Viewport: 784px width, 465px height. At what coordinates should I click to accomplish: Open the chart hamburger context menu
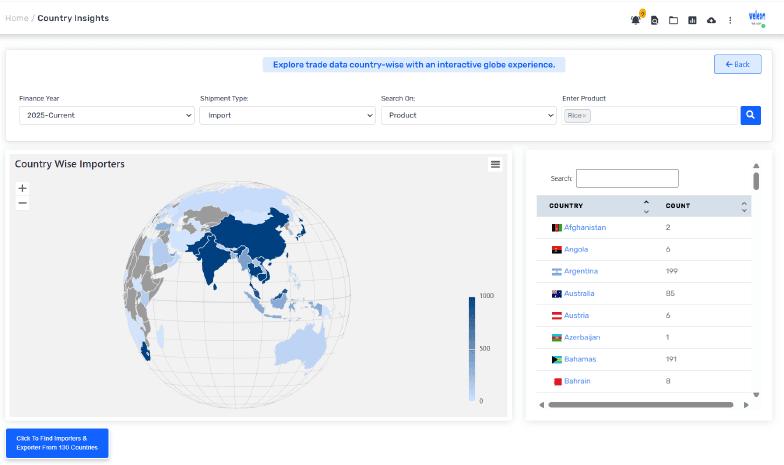(x=495, y=164)
